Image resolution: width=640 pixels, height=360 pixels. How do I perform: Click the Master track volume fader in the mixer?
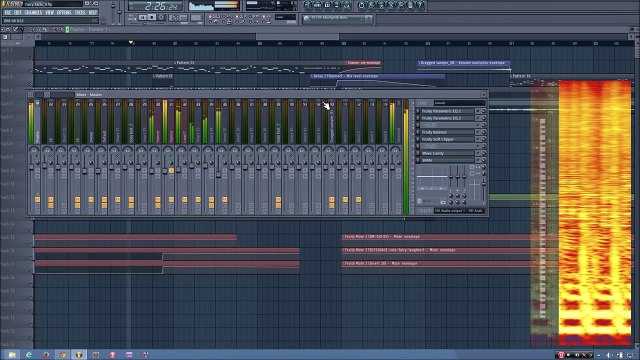coord(31,167)
